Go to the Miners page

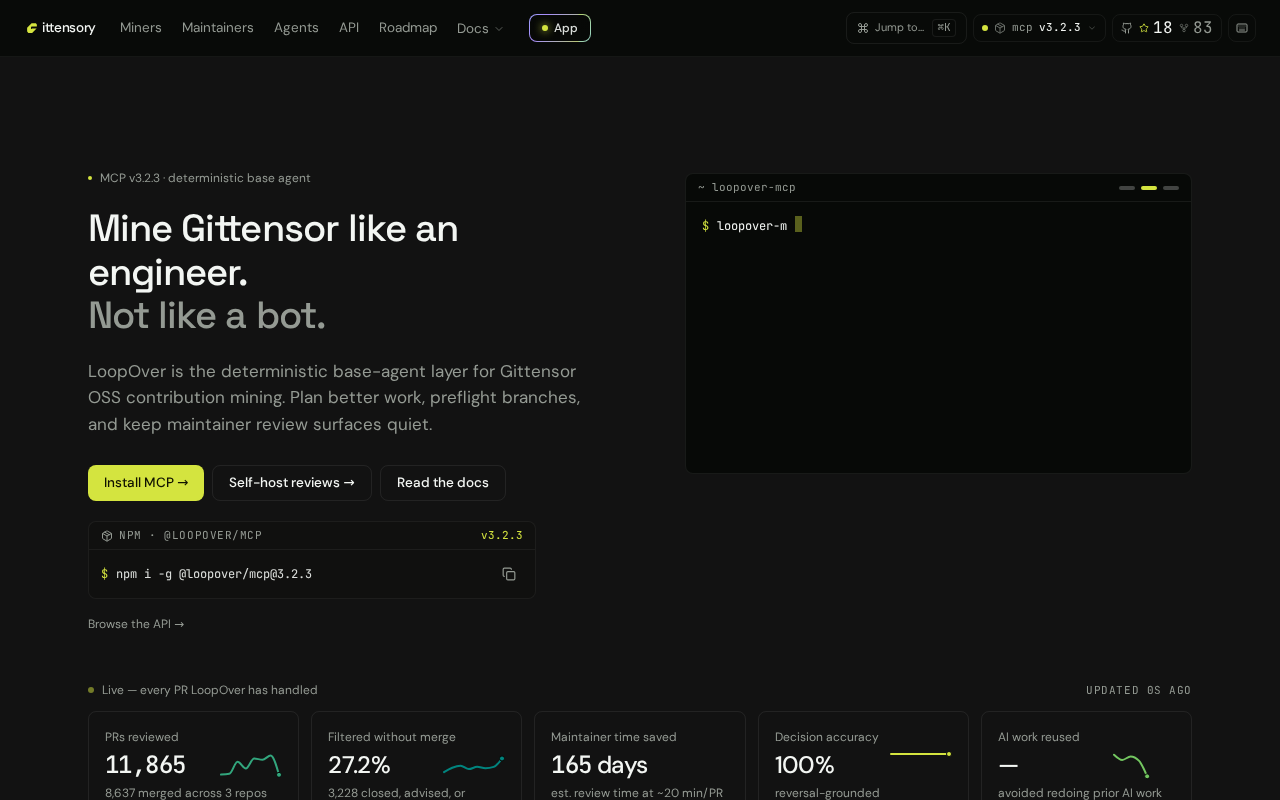coord(141,28)
